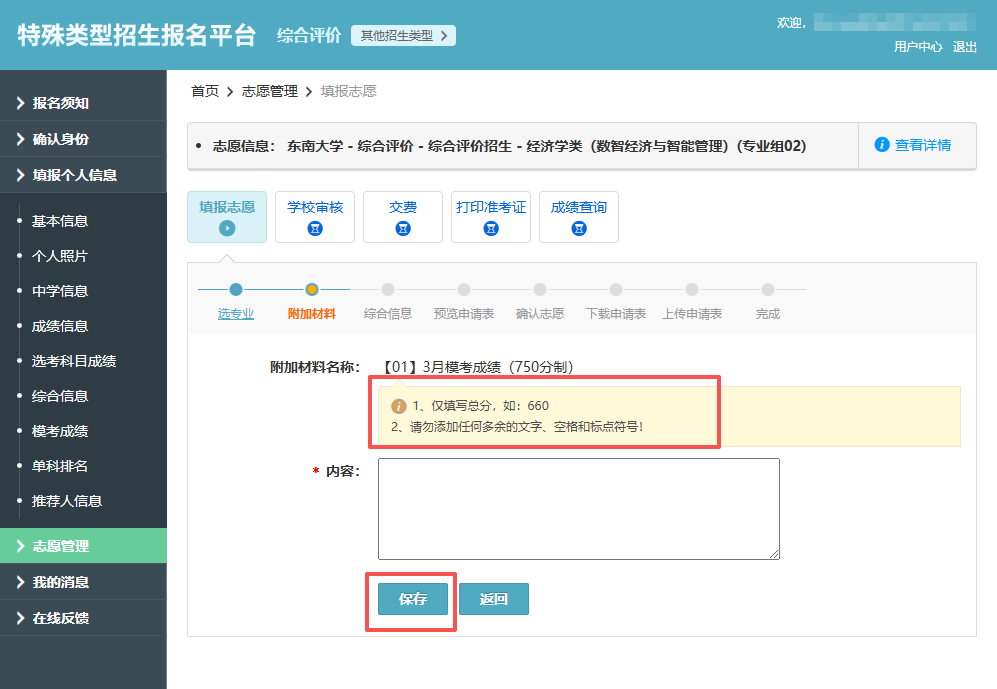
Task: Click the 综合评价 header label
Action: 309,36
